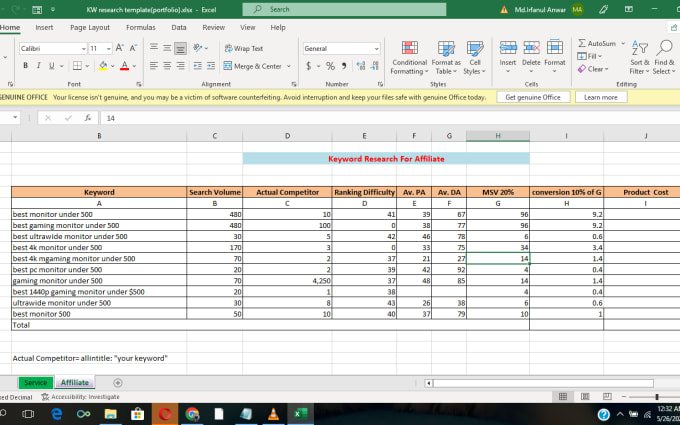
Task: Click Insert Function fx icon
Action: click(x=88, y=118)
